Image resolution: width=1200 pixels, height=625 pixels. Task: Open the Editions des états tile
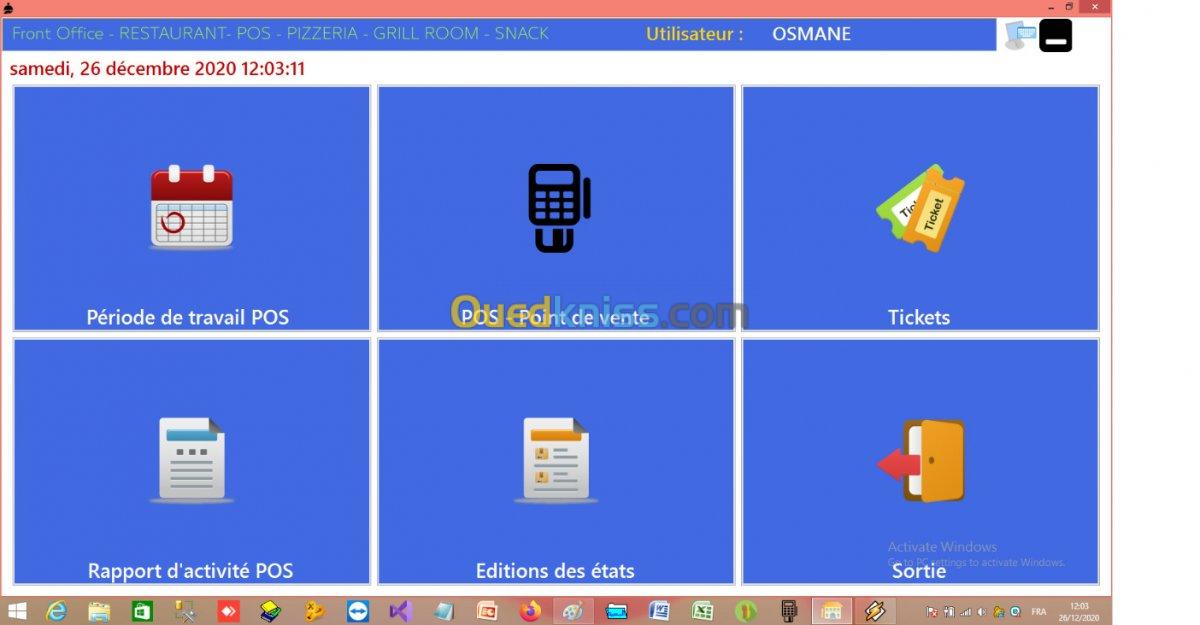[556, 461]
